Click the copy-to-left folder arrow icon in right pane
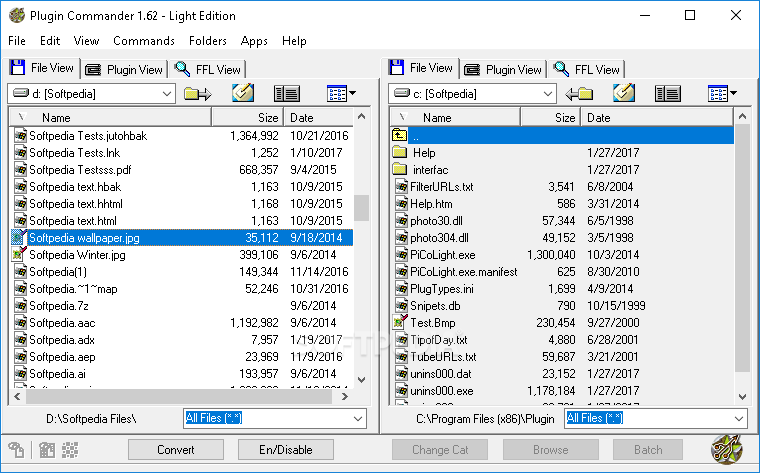 tap(579, 94)
